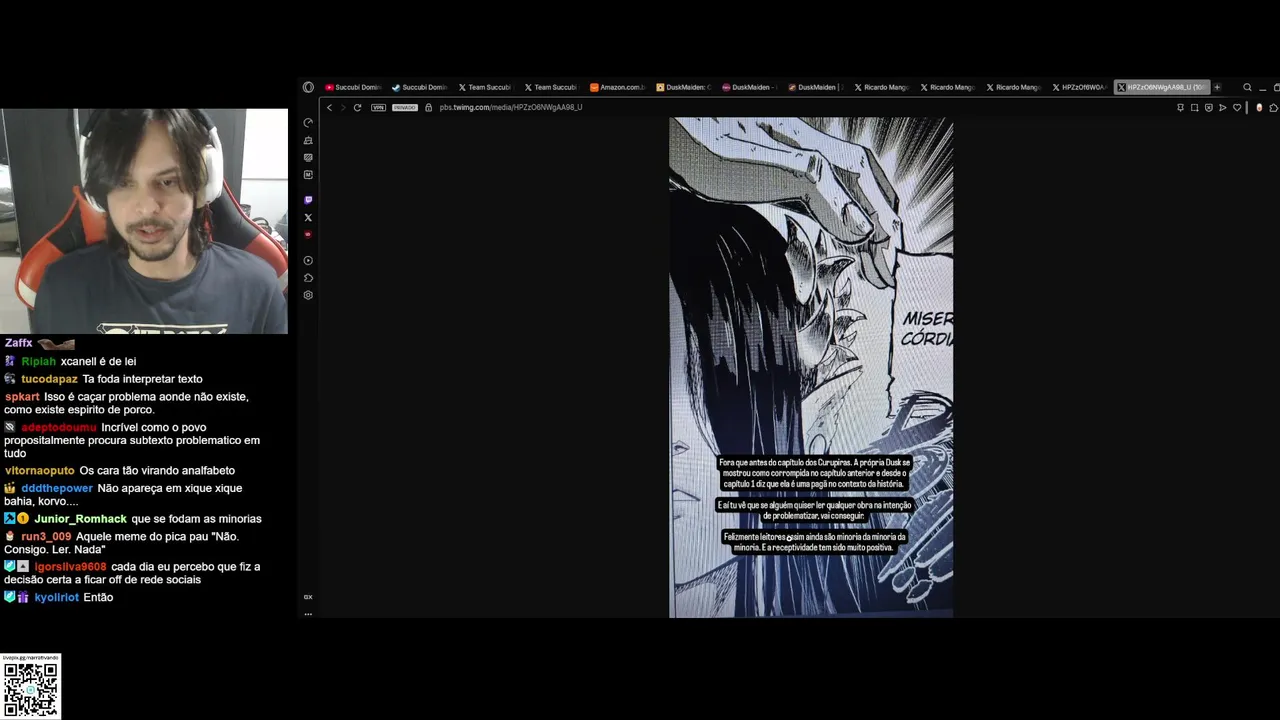Click the send arrow icon in address bar
This screenshot has width=1280, height=720.
click(x=1222, y=107)
